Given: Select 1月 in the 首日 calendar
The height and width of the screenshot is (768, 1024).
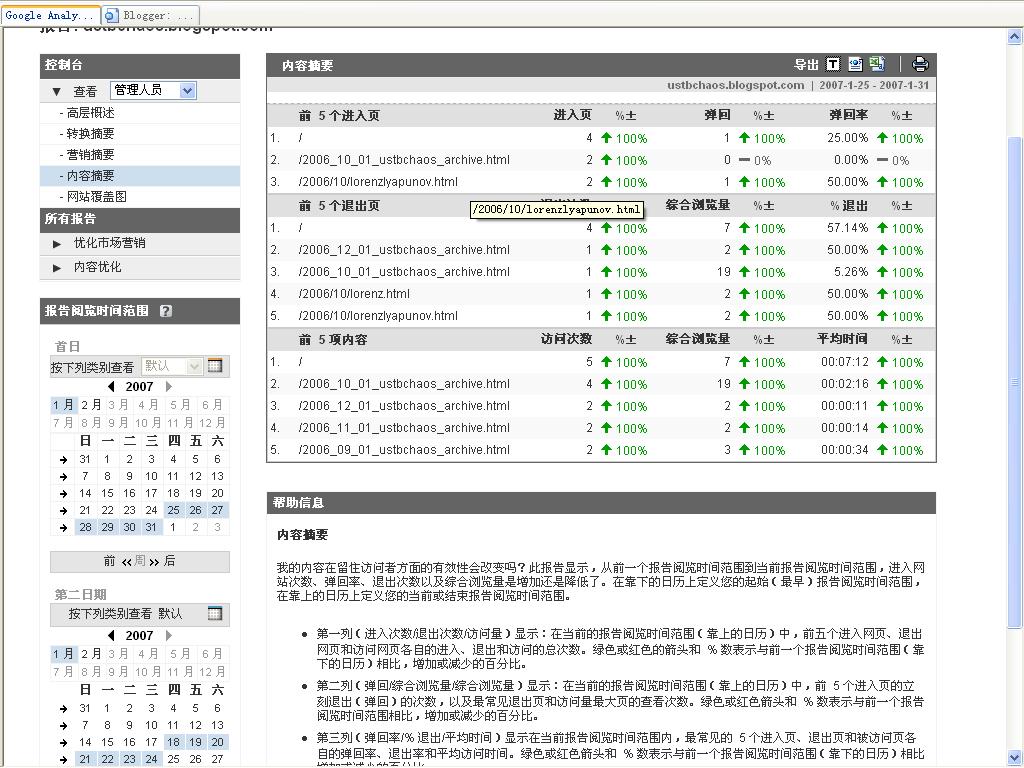Looking at the screenshot, I should (x=63, y=405).
